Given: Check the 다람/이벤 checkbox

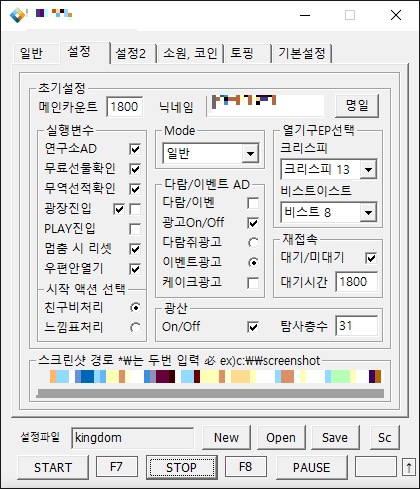Looking at the screenshot, I should 253,203.
